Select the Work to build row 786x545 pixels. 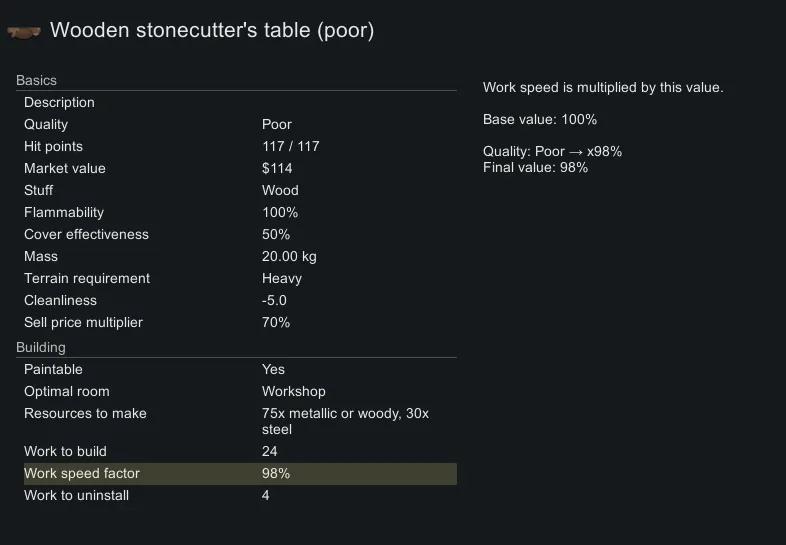[236, 451]
